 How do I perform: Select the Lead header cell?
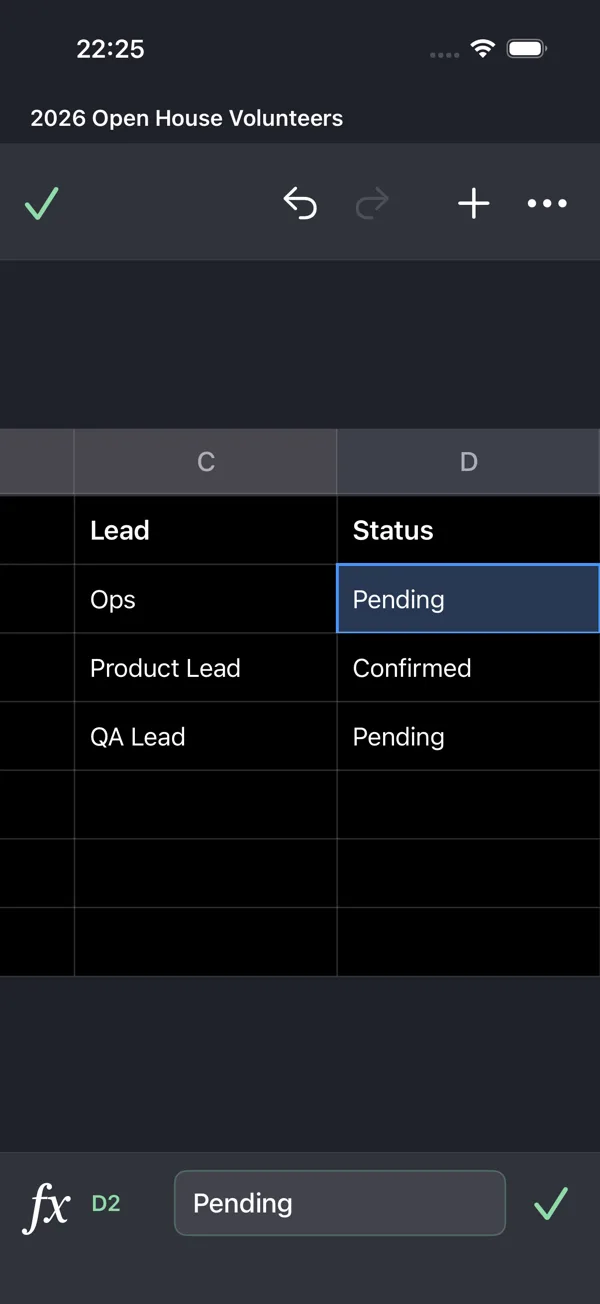pyautogui.click(x=206, y=530)
